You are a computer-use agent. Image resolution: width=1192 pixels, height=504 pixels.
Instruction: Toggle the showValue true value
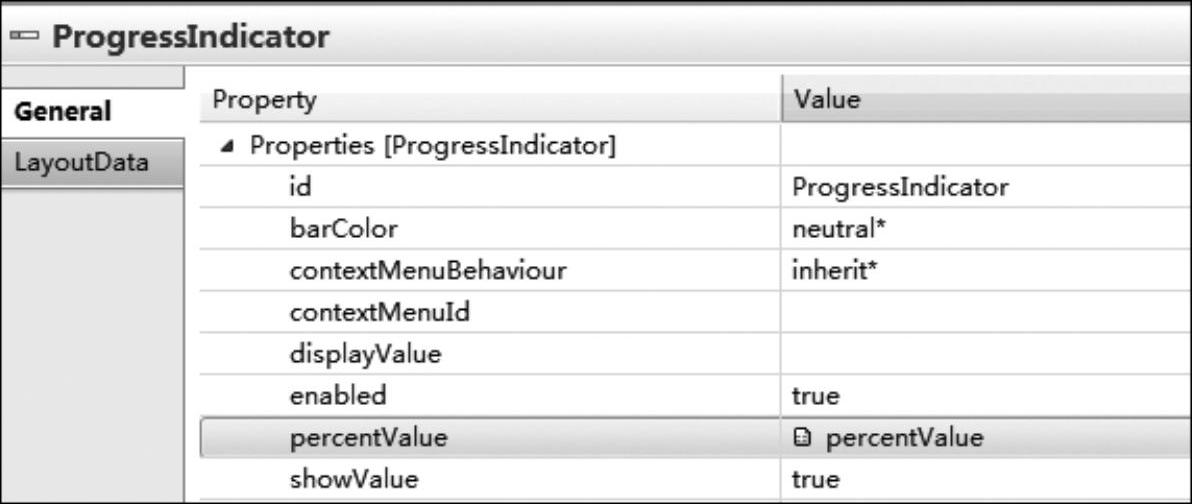[x=986, y=480]
